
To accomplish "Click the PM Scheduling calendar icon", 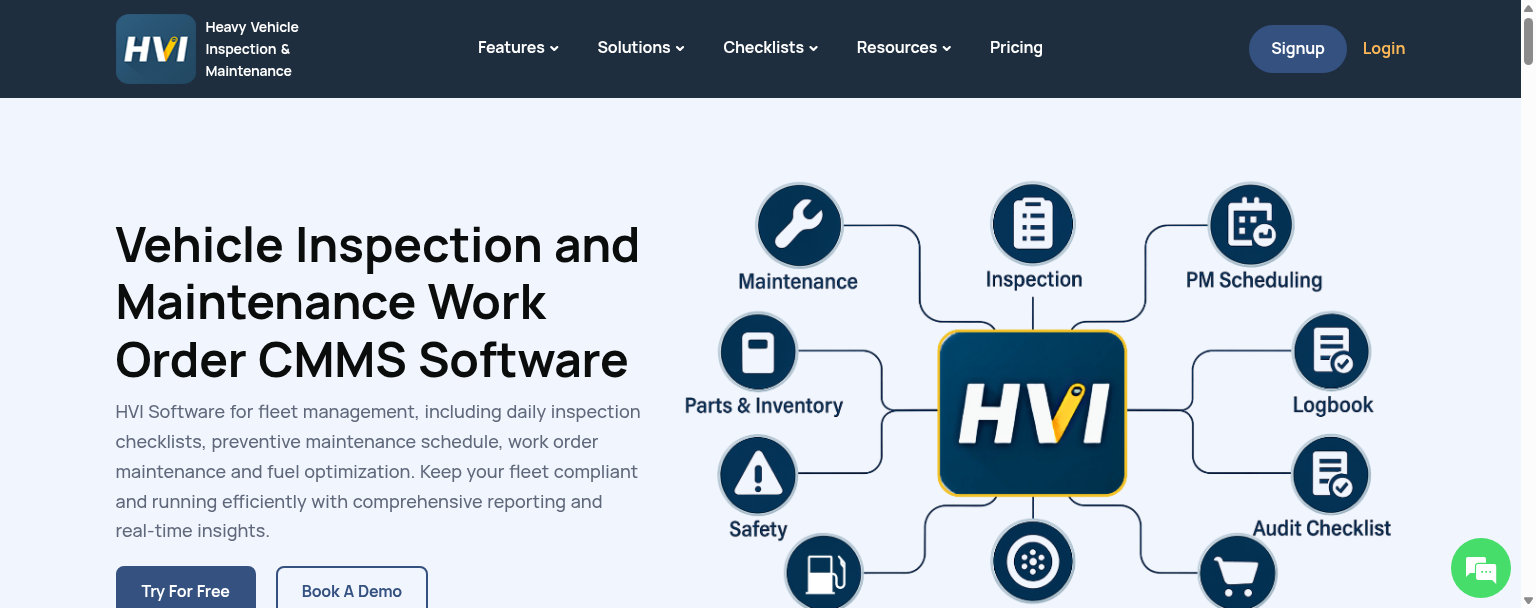I will tap(1251, 225).
